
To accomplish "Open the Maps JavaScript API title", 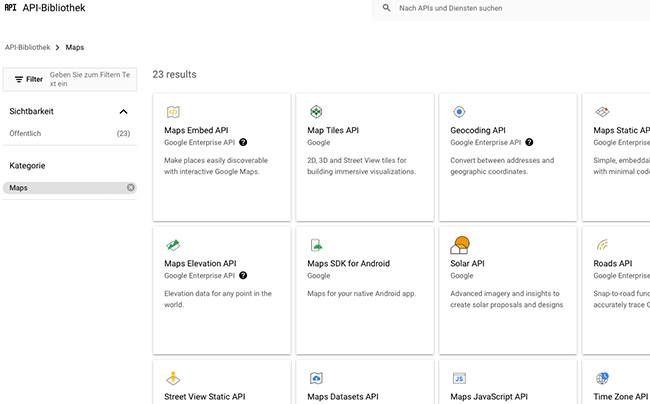I will (x=489, y=397).
